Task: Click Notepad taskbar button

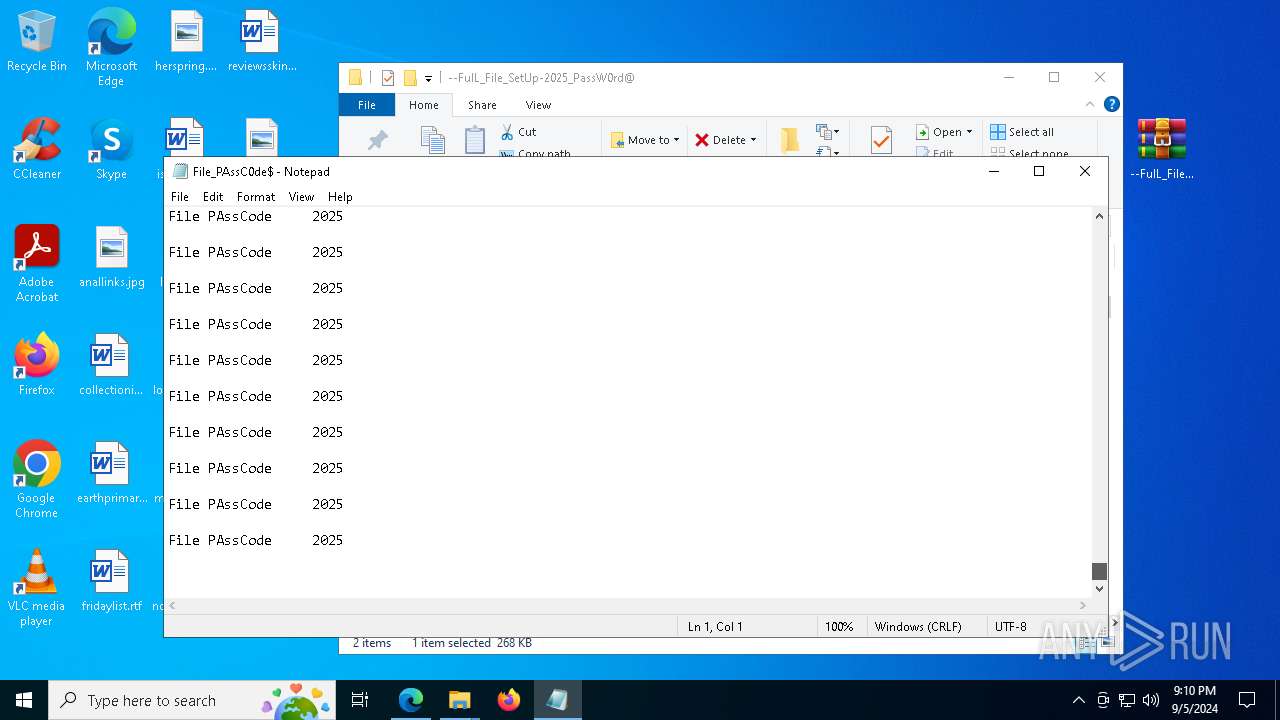Action: pyautogui.click(x=557, y=700)
